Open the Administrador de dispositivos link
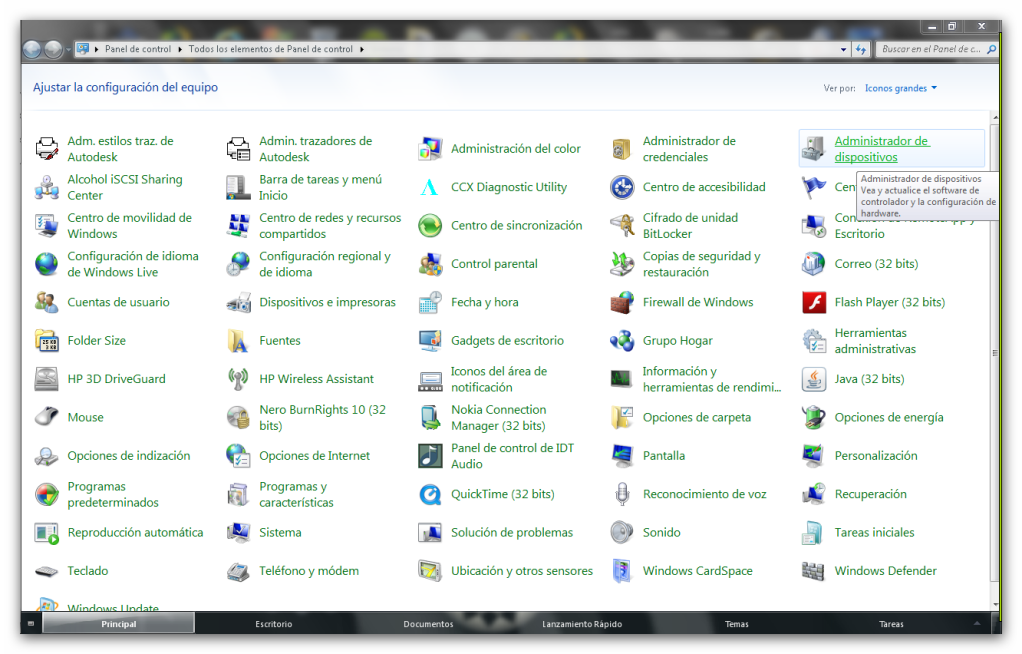Viewport: 1022px width, 654px height. pyautogui.click(x=882, y=149)
